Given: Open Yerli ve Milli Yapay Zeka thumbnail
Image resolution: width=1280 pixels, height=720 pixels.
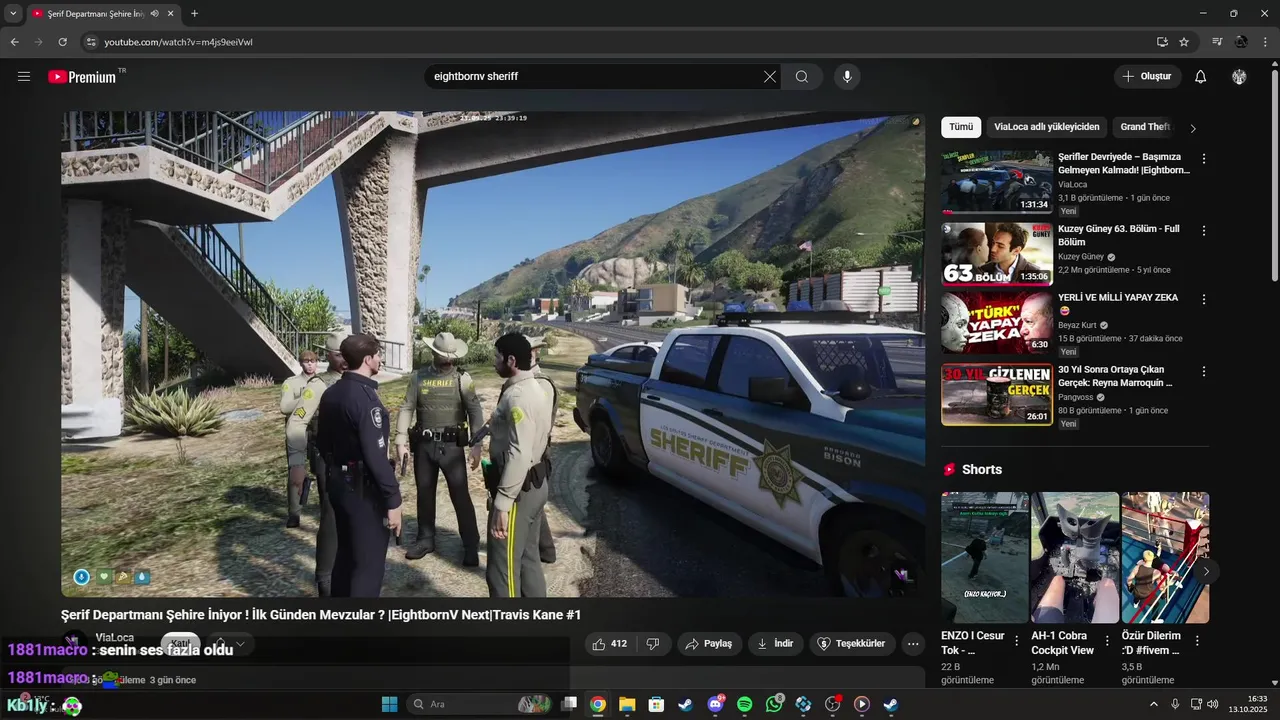Looking at the screenshot, I should click(x=996, y=323).
